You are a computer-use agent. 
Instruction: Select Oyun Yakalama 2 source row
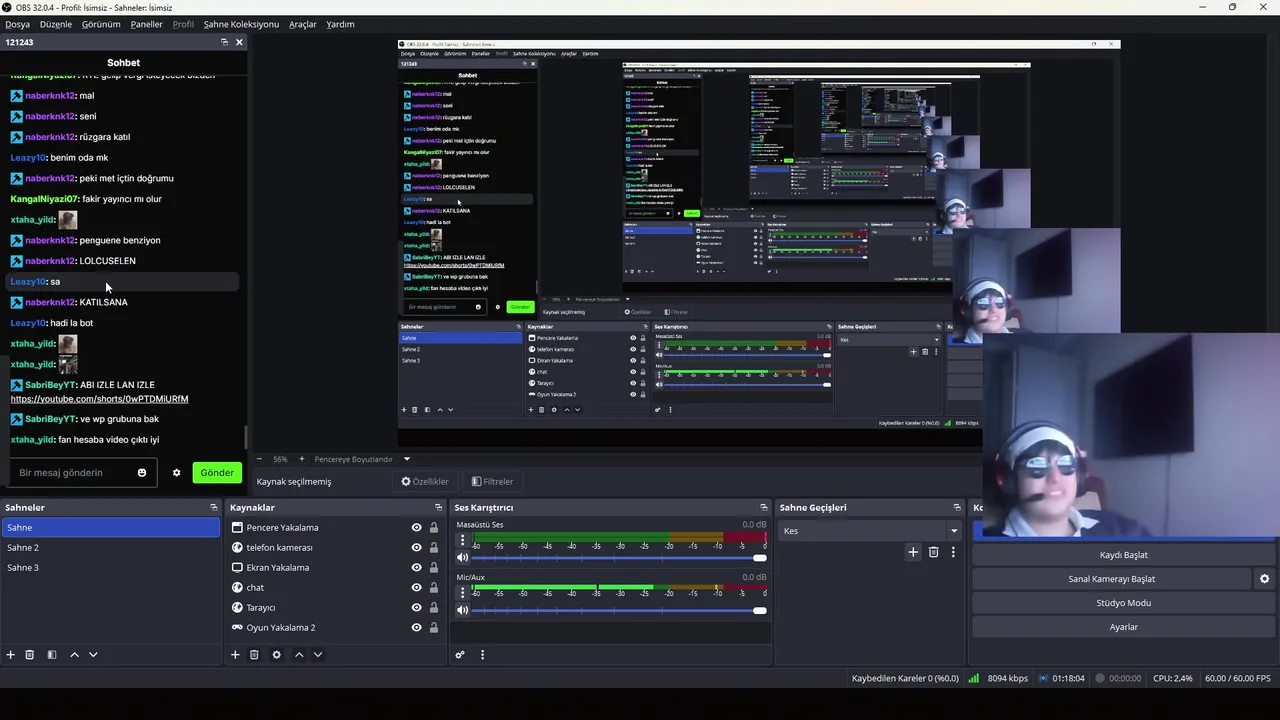[x=335, y=628]
